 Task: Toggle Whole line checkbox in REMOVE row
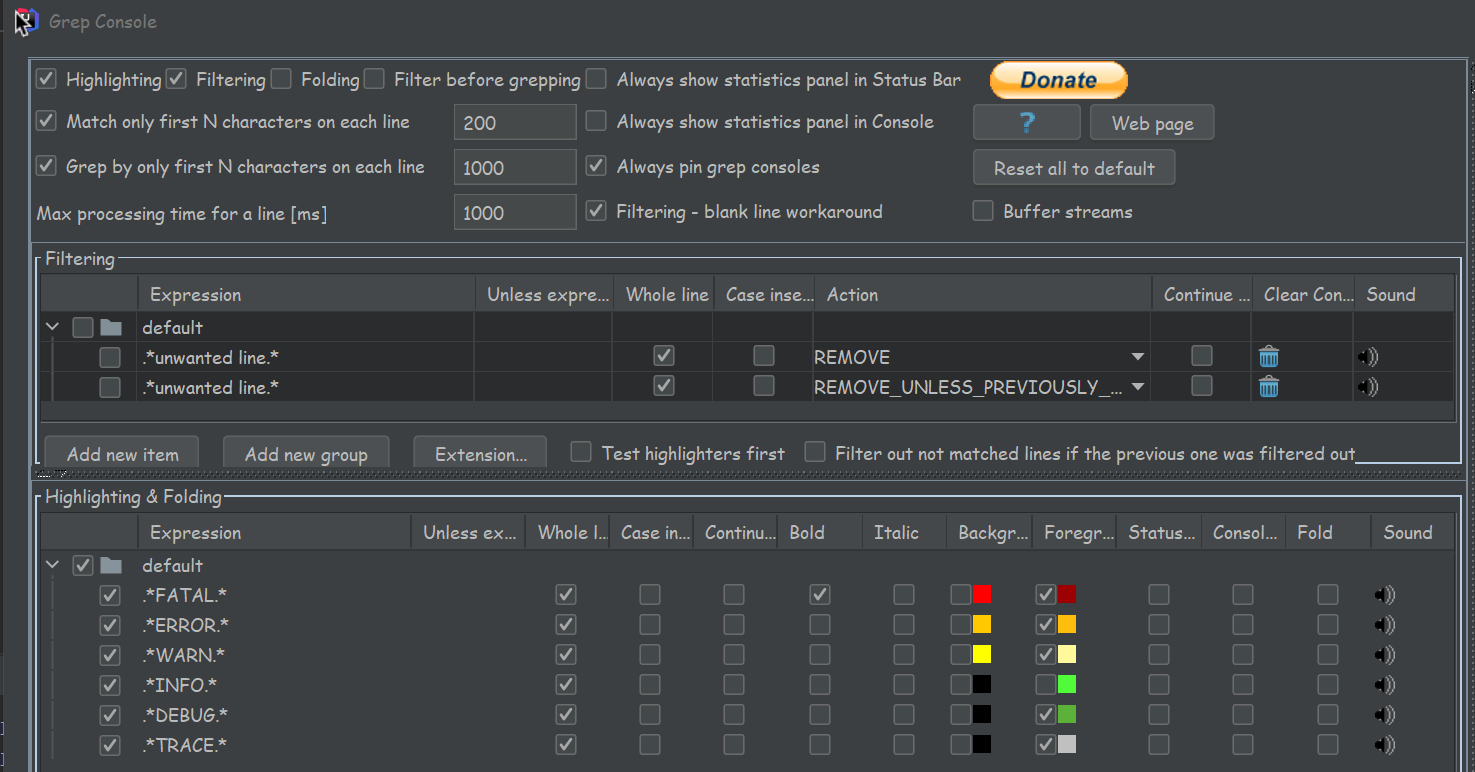[x=663, y=356]
